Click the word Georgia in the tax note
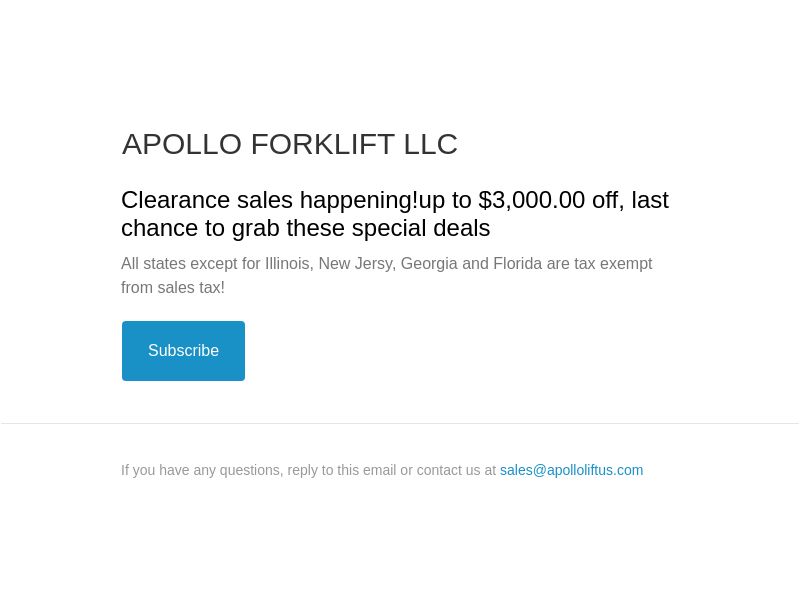800x600 pixels. tap(429, 264)
